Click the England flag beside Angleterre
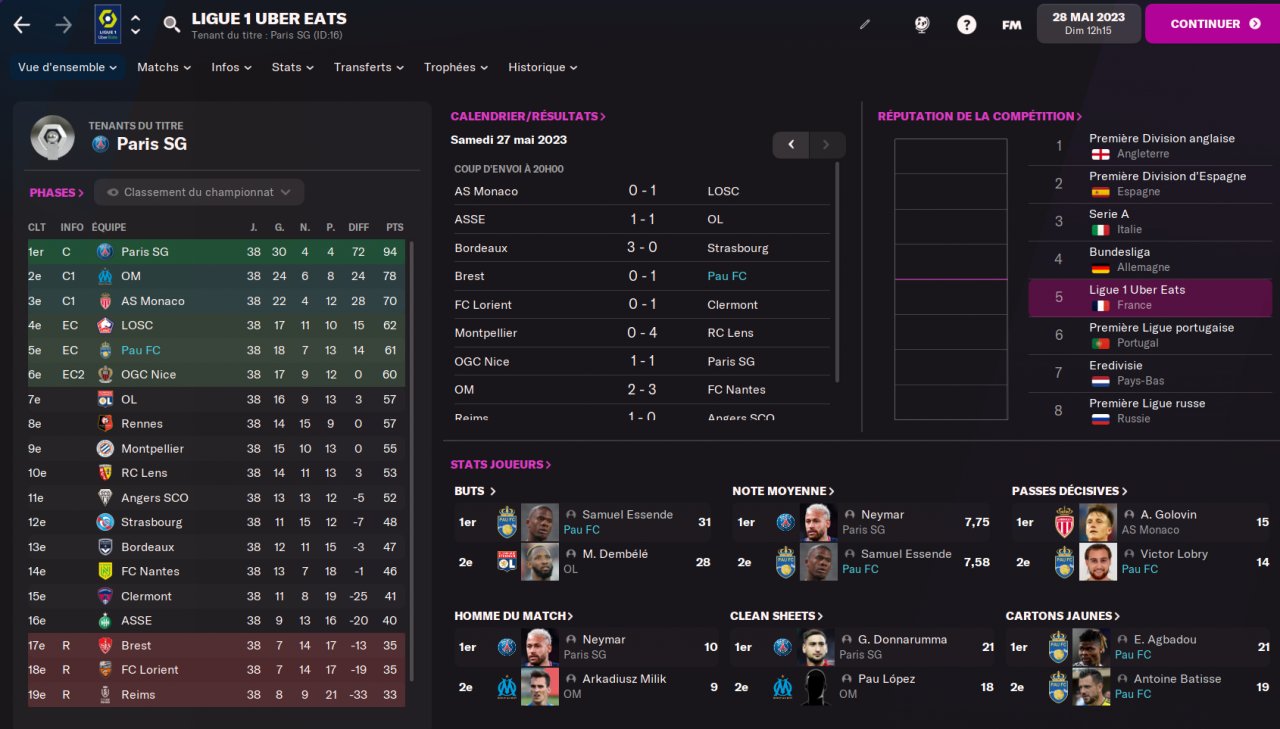 tap(1100, 154)
